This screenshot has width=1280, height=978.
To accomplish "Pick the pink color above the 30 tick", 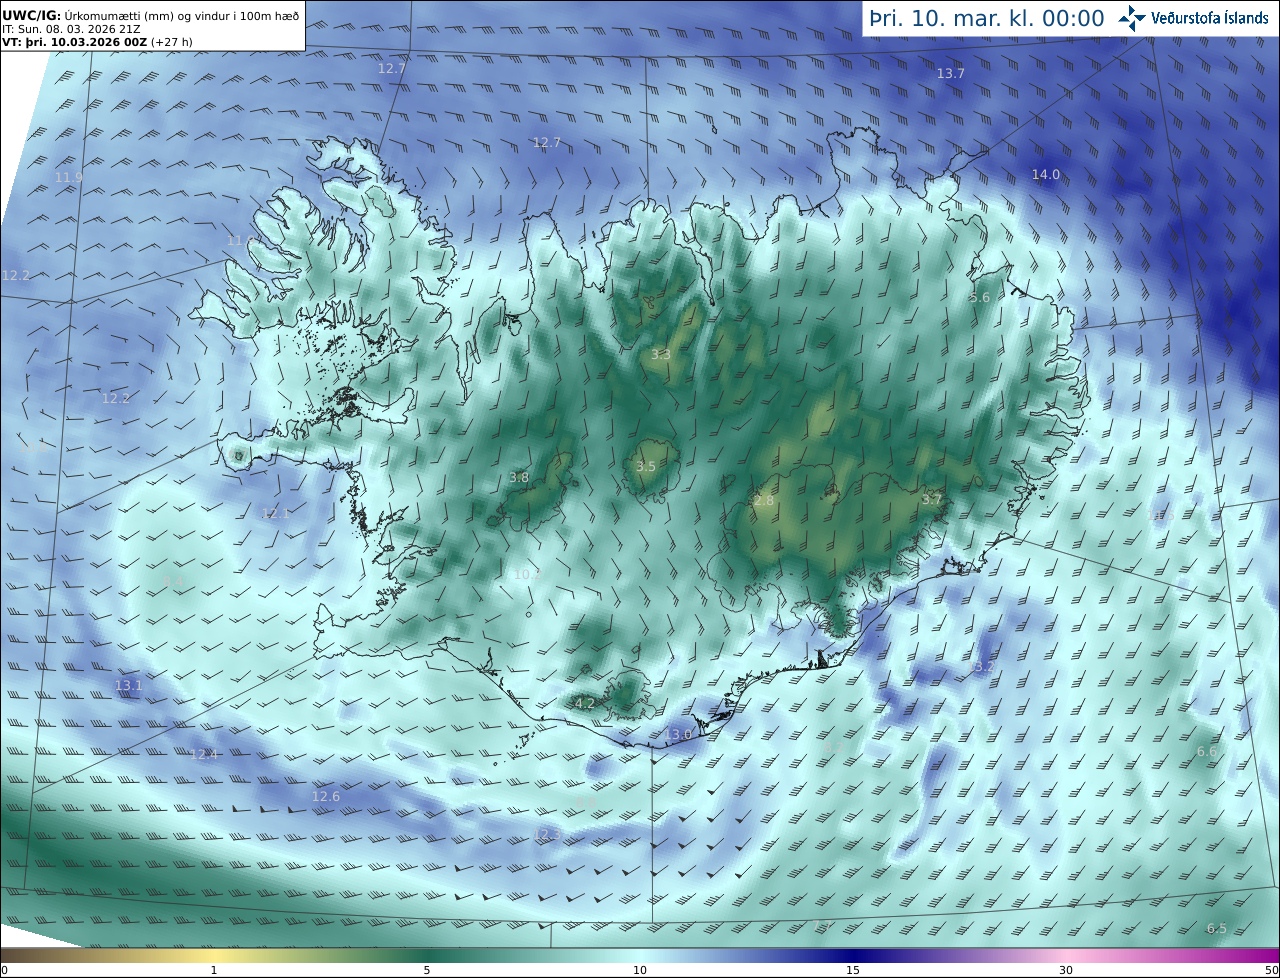I will [1066, 955].
